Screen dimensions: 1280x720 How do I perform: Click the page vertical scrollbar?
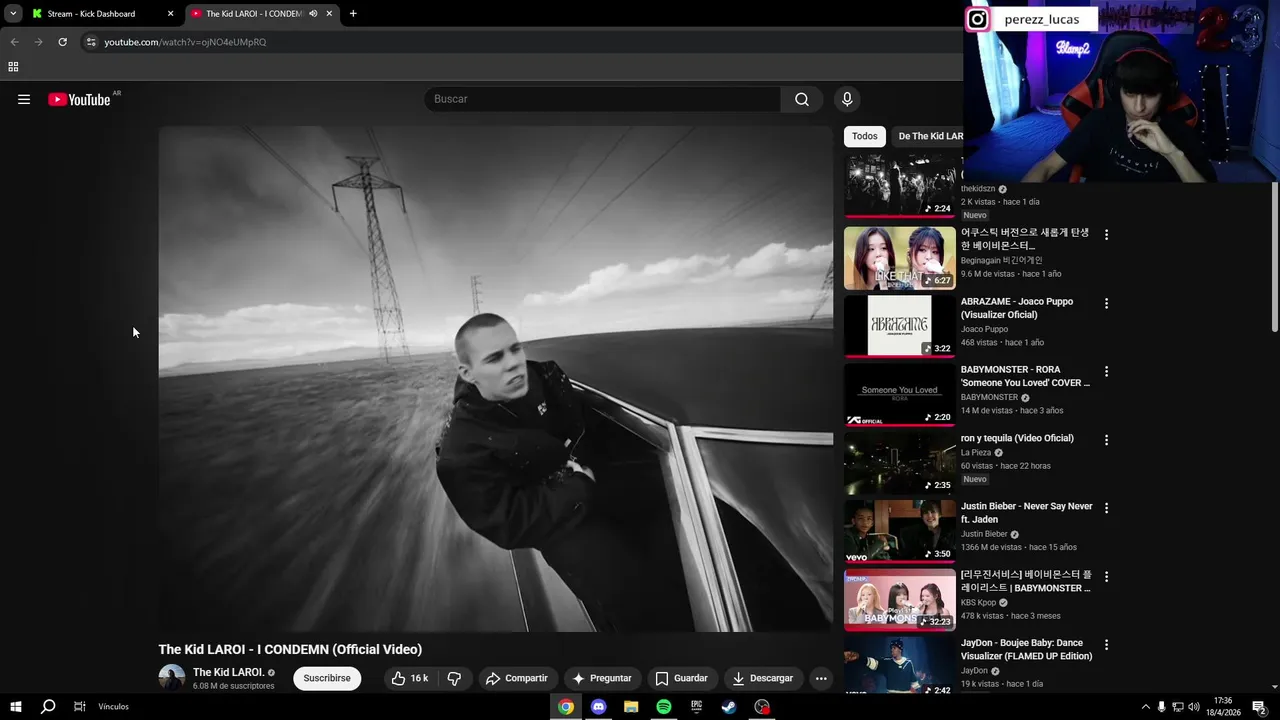tap(1274, 255)
